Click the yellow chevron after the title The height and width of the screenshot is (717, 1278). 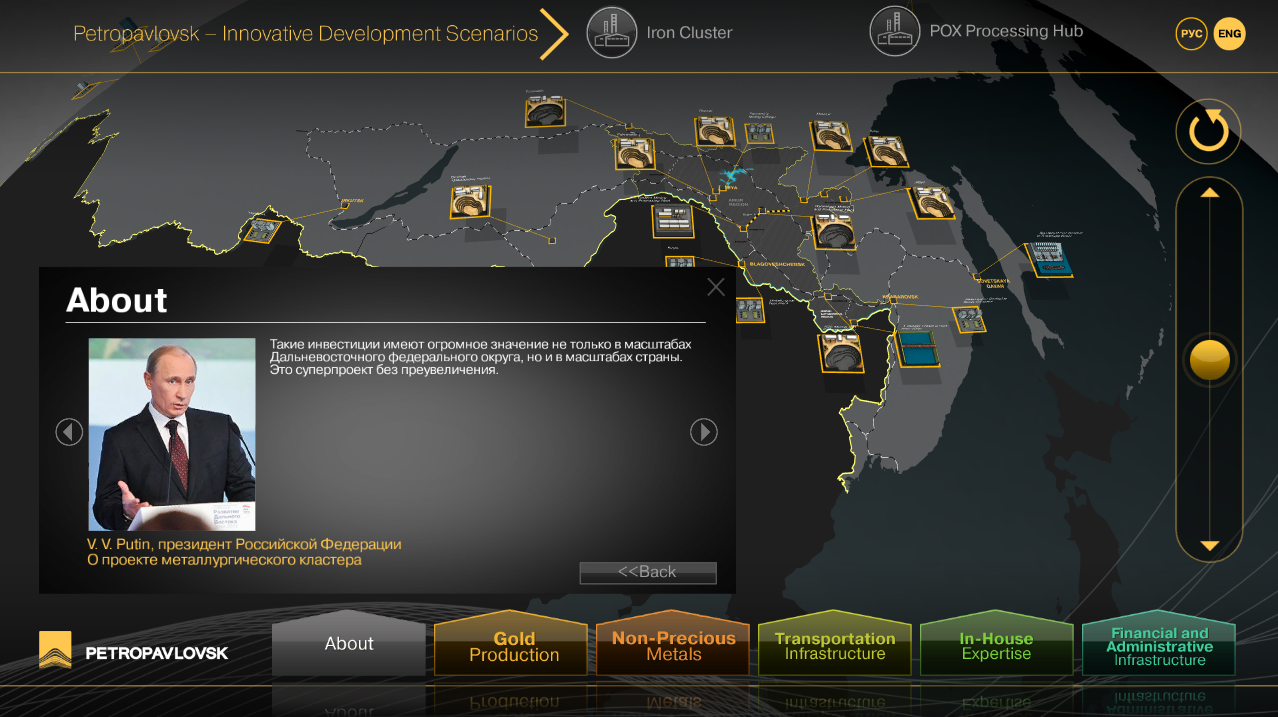(x=555, y=33)
